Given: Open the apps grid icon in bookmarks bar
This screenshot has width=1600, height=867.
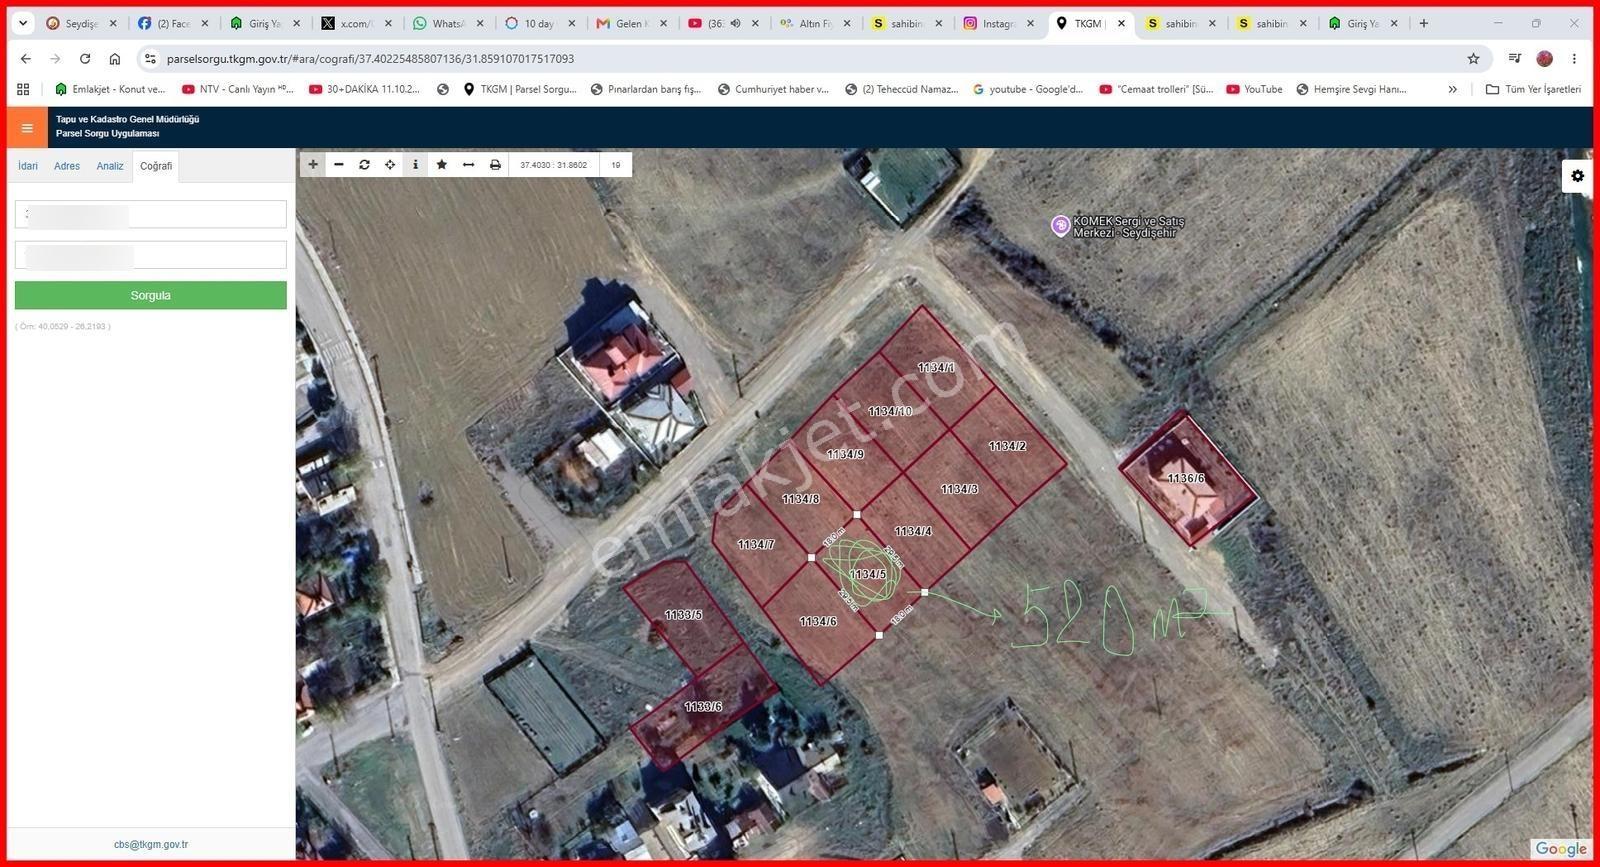Looking at the screenshot, I should (23, 89).
